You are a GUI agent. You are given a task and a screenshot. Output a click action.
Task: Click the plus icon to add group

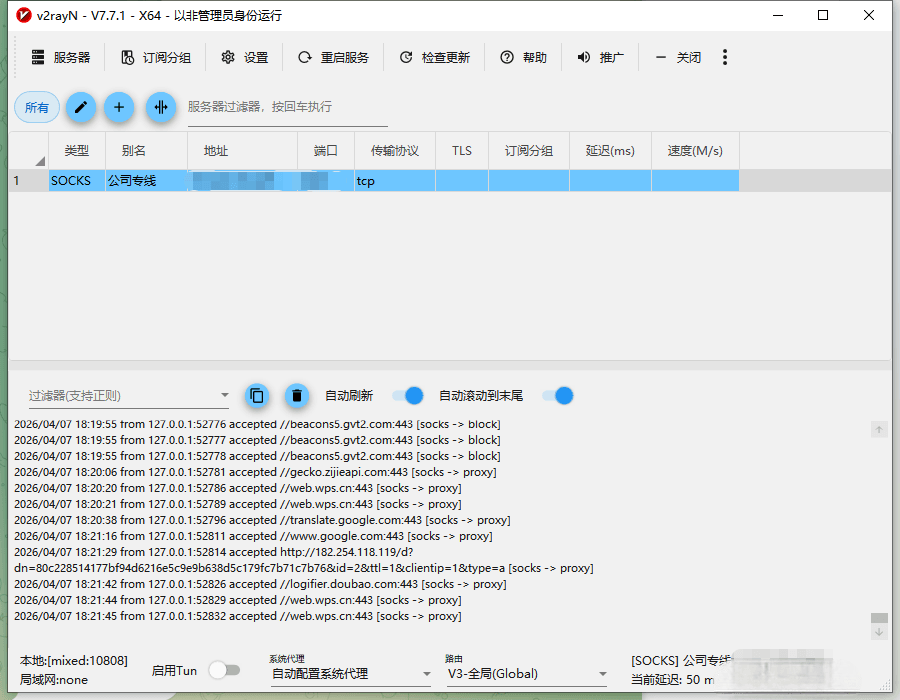click(x=119, y=107)
